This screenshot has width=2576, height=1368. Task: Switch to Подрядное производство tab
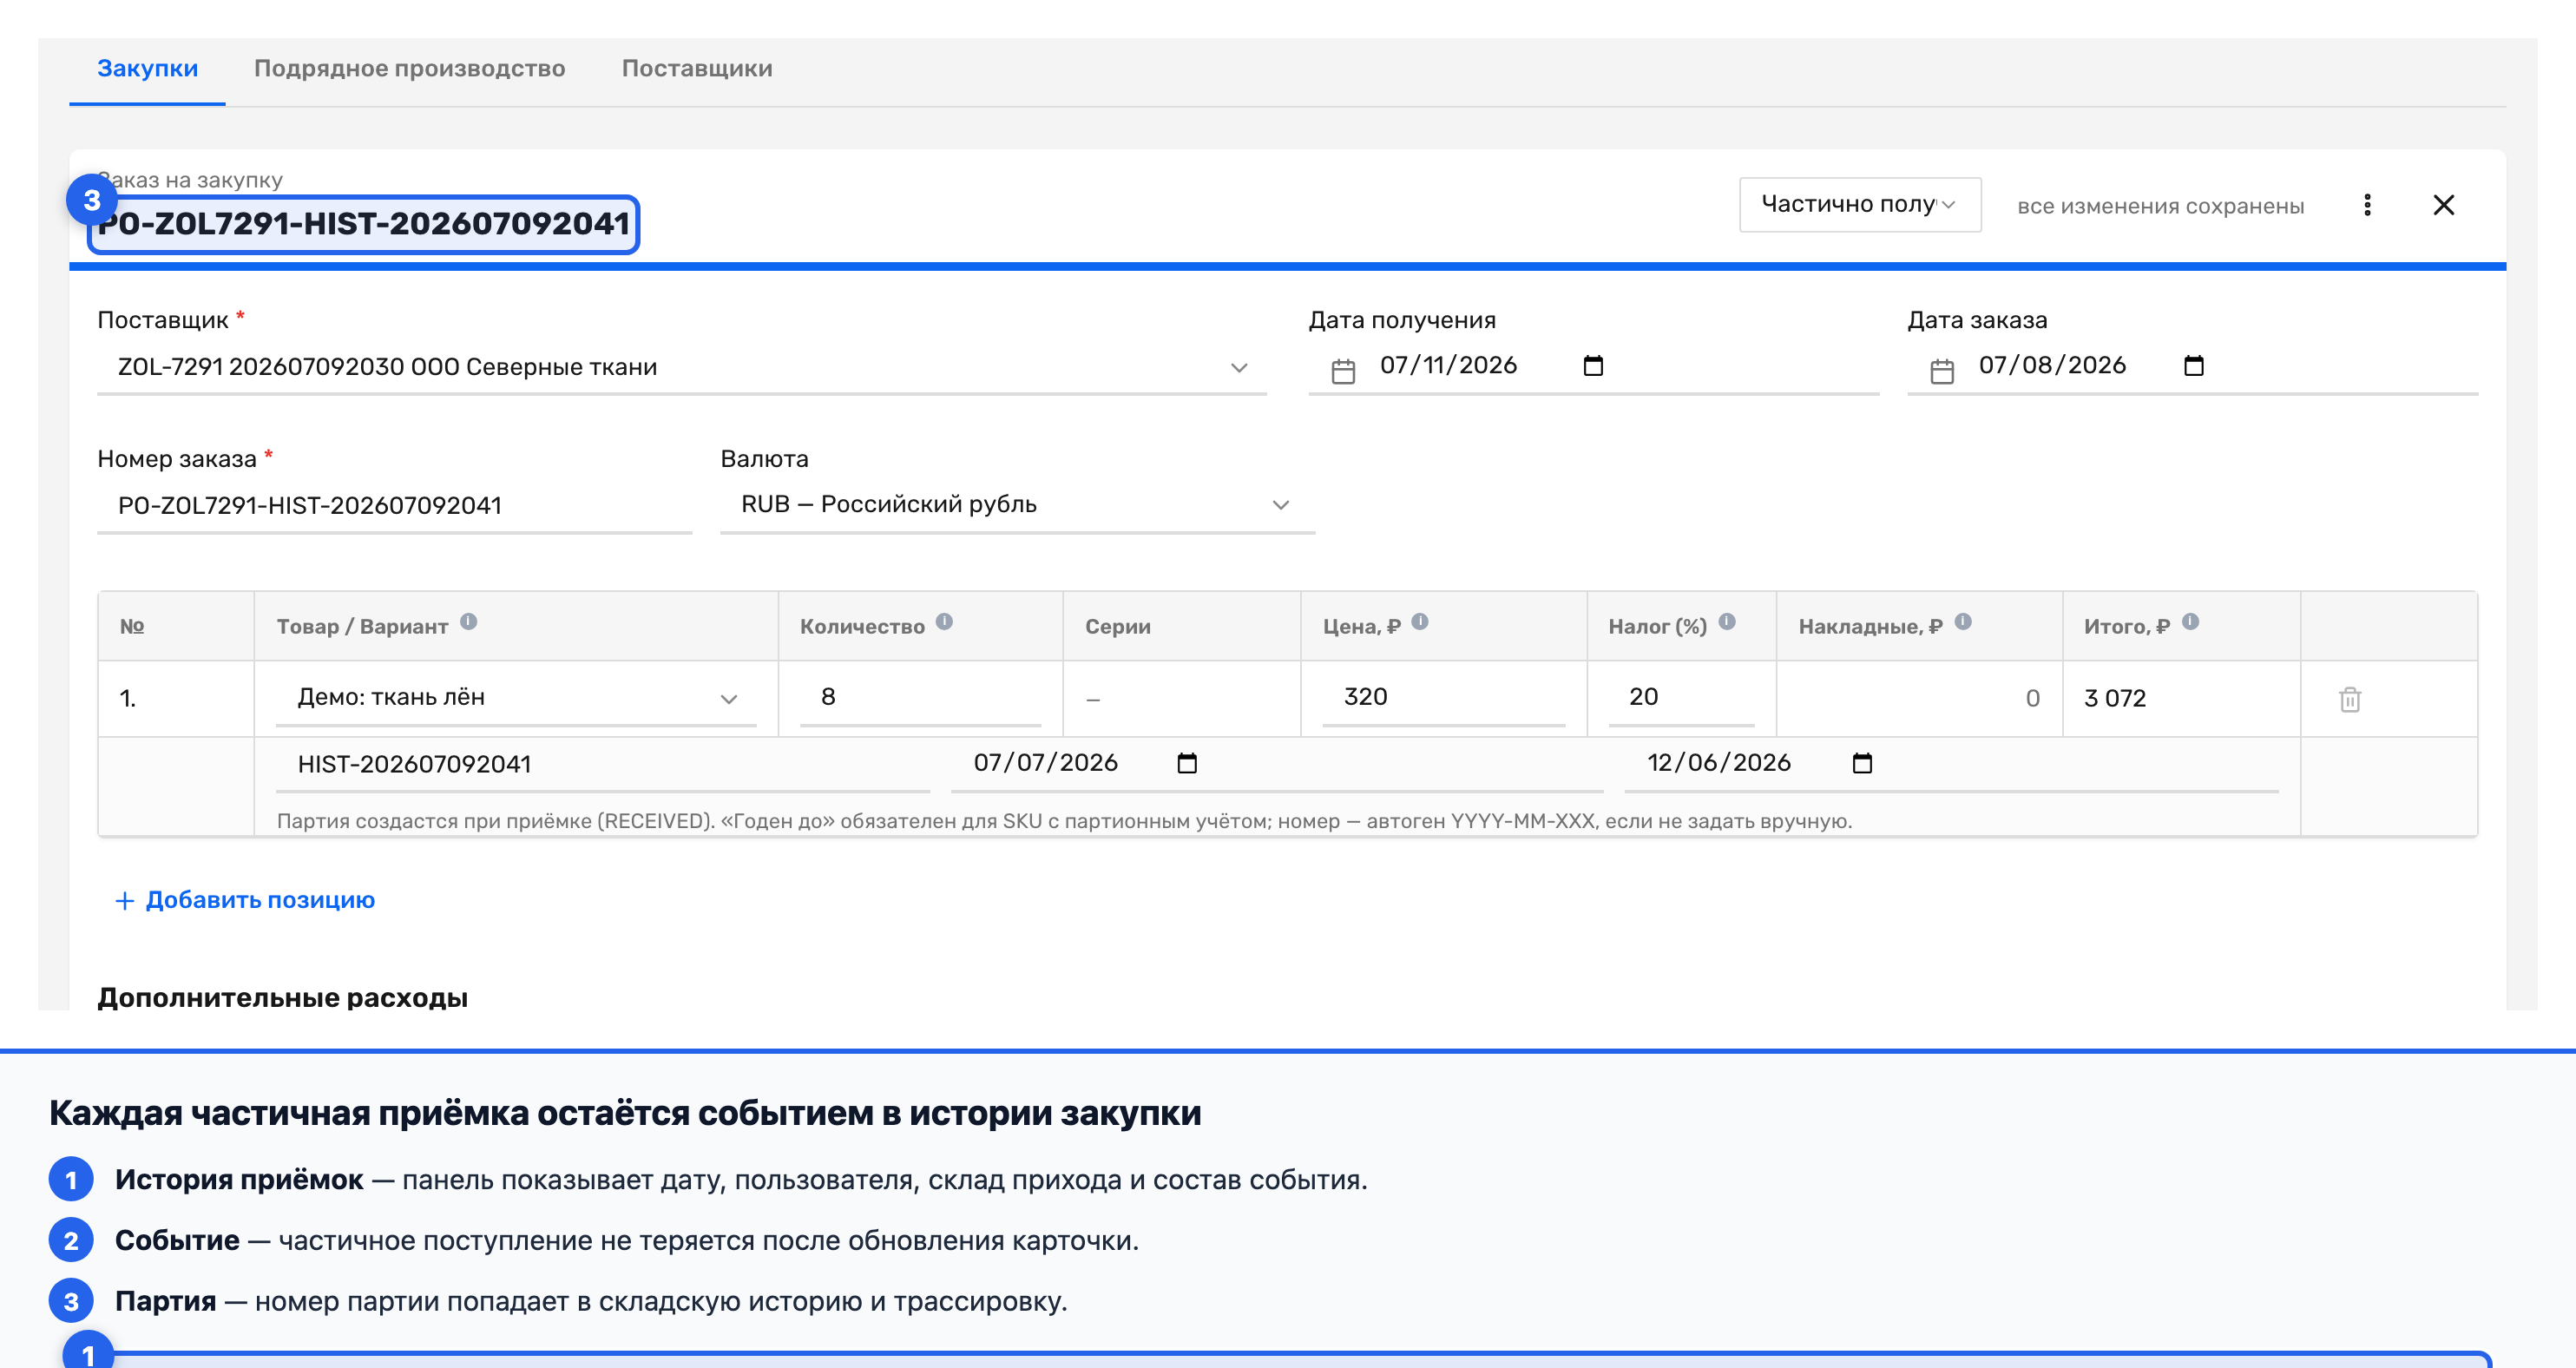pyautogui.click(x=409, y=68)
